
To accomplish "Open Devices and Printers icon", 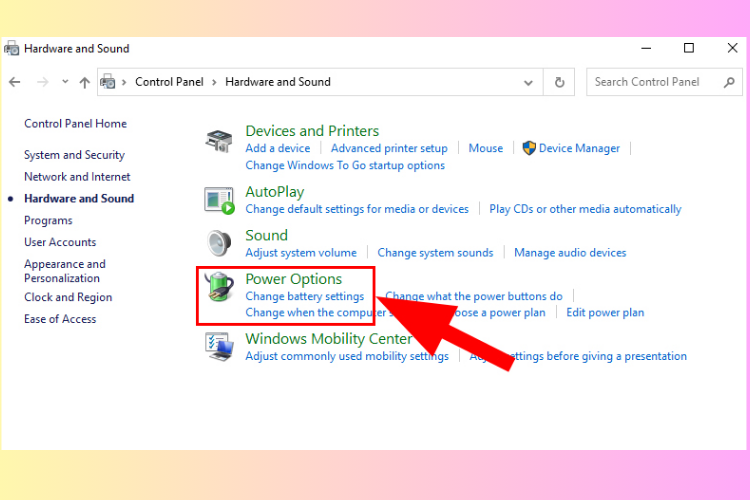I will tap(219, 141).
